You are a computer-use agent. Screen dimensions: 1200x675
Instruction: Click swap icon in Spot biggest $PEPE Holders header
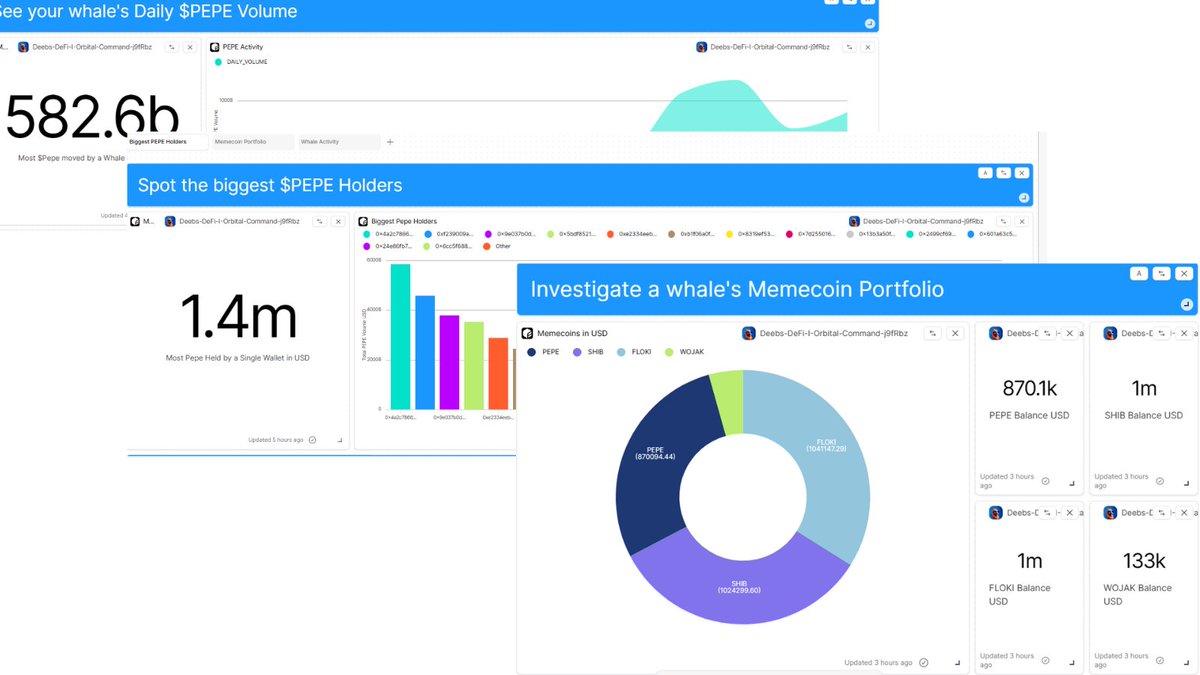[1003, 173]
